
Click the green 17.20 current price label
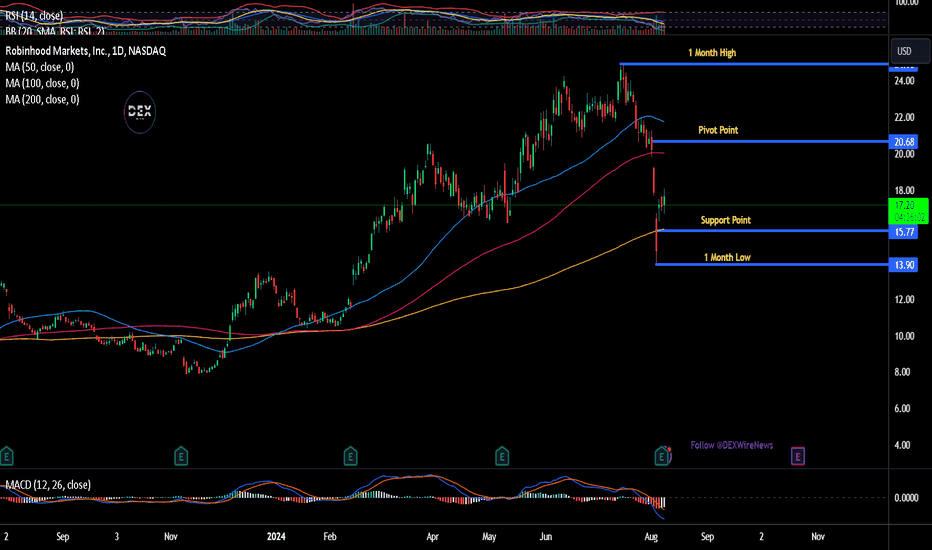click(x=908, y=210)
